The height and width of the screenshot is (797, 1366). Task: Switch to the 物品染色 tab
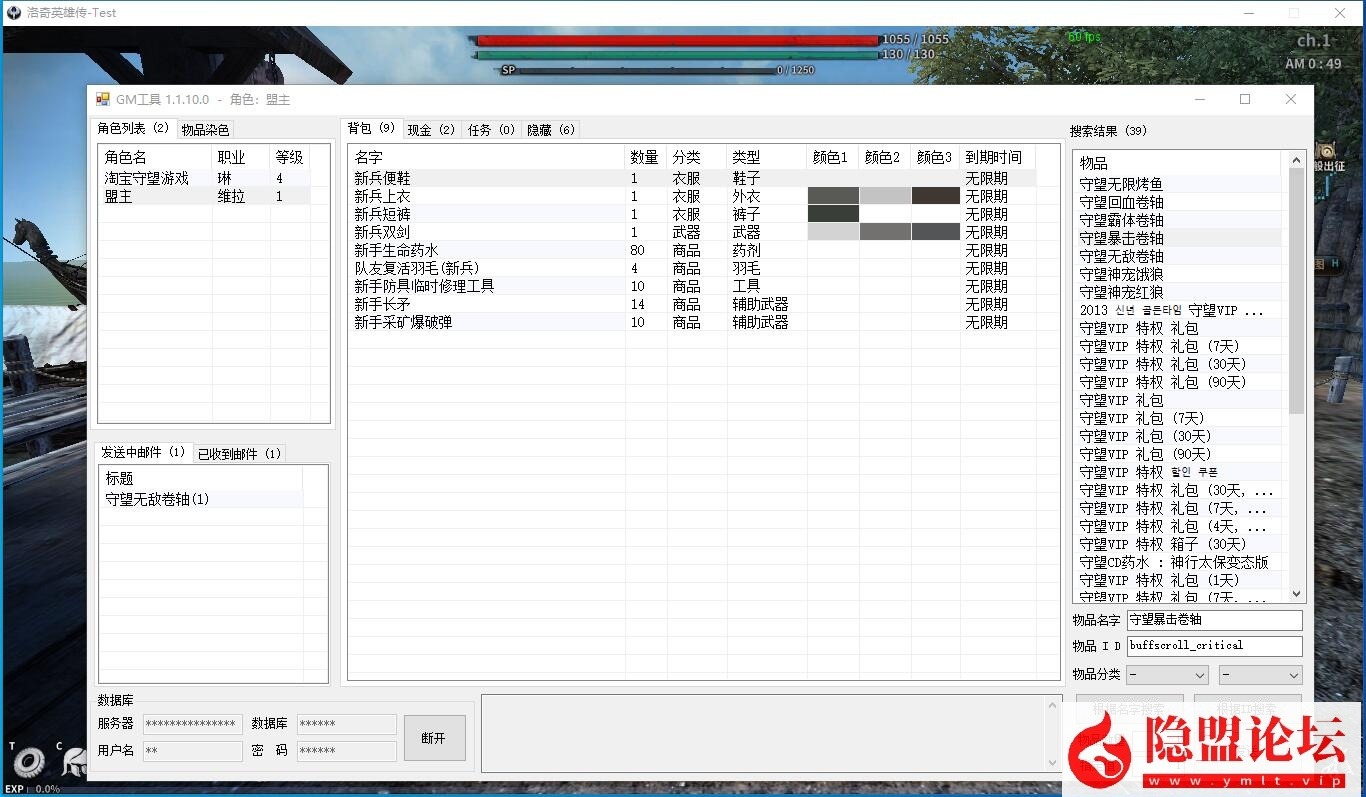[x=205, y=130]
